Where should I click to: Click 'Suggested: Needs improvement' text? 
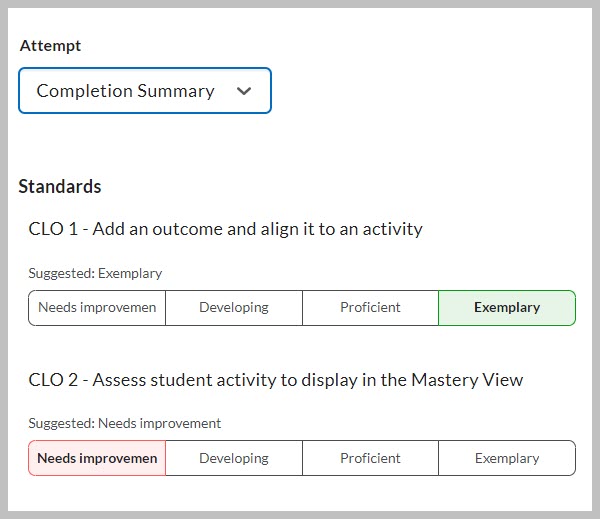125,423
